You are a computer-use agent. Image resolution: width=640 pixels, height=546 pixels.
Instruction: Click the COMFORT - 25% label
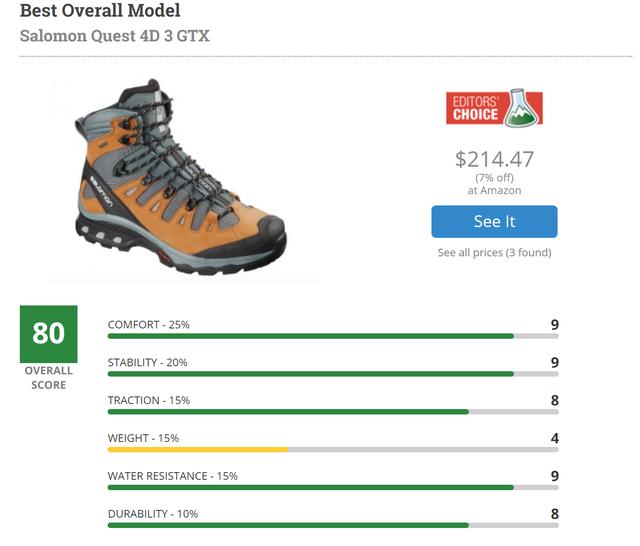coord(149,324)
